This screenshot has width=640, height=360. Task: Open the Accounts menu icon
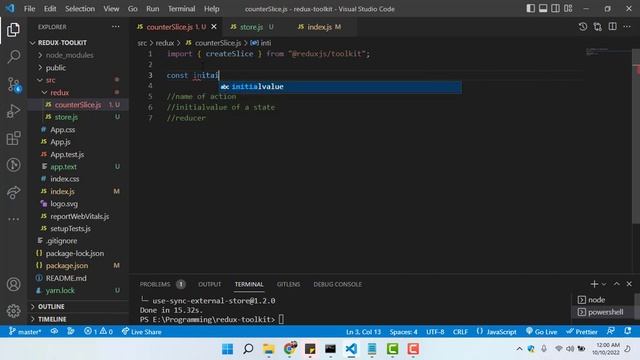point(13,284)
